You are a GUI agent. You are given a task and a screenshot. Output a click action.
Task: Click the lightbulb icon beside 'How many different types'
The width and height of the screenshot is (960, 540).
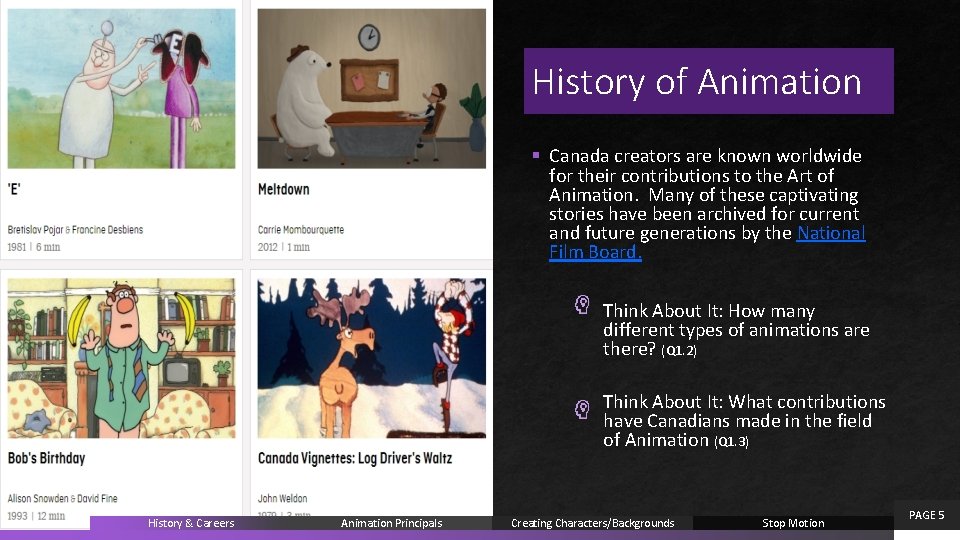tap(582, 304)
